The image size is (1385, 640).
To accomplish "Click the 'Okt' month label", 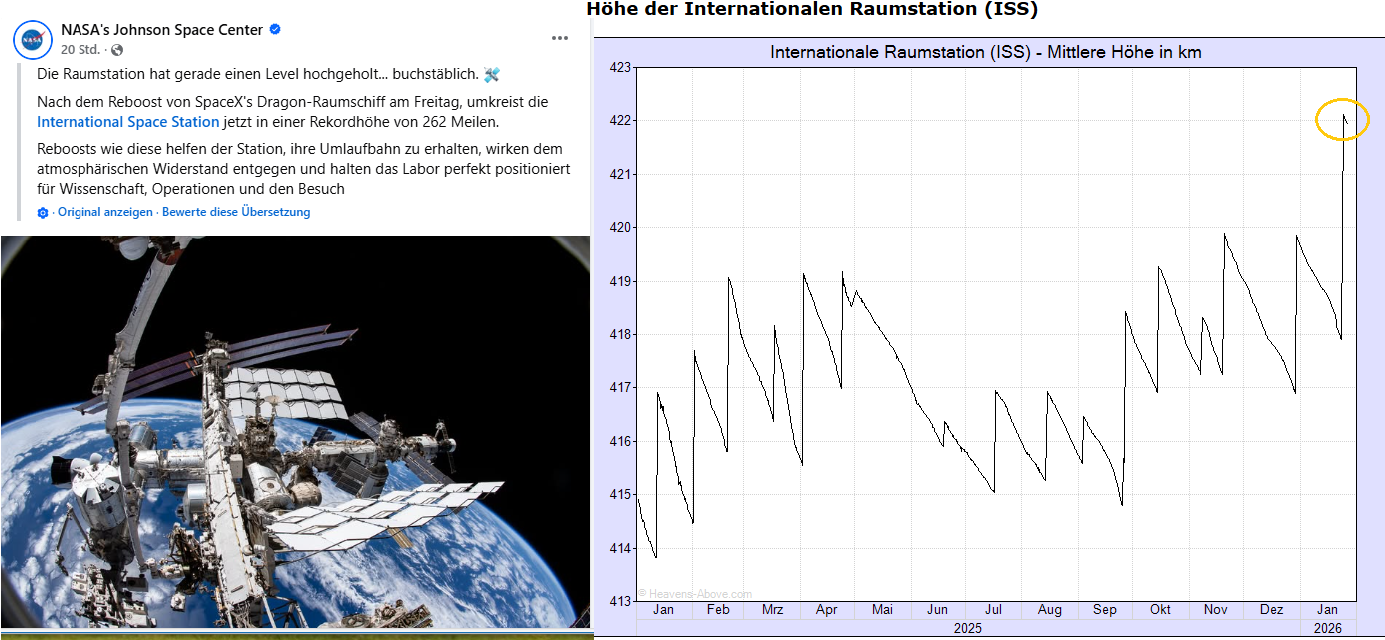I will [1160, 610].
